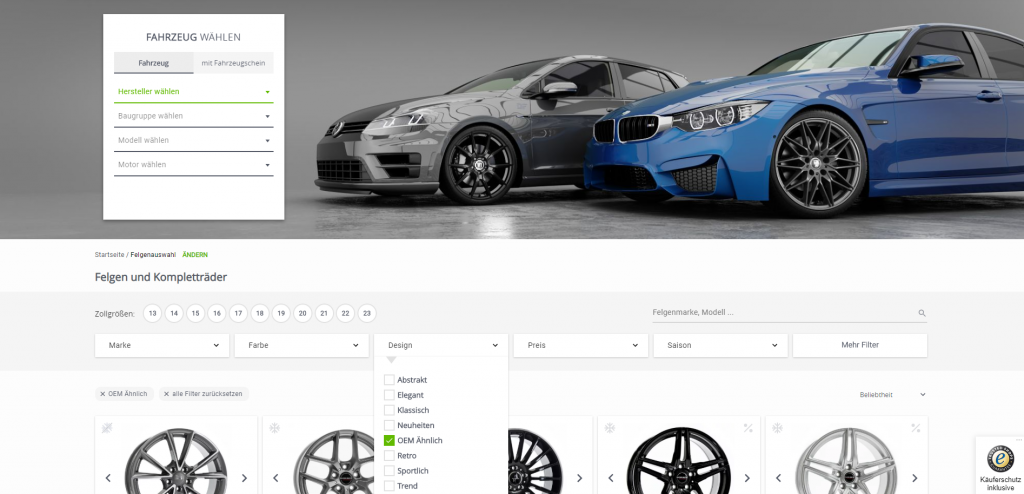The image size is (1024, 494).
Task: Show previous image of silver wheel card
Action: [778, 478]
